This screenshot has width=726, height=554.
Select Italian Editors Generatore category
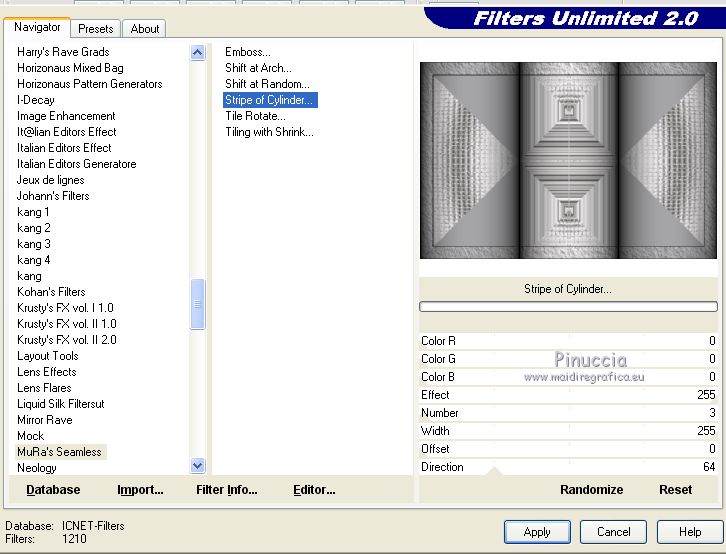point(77,164)
